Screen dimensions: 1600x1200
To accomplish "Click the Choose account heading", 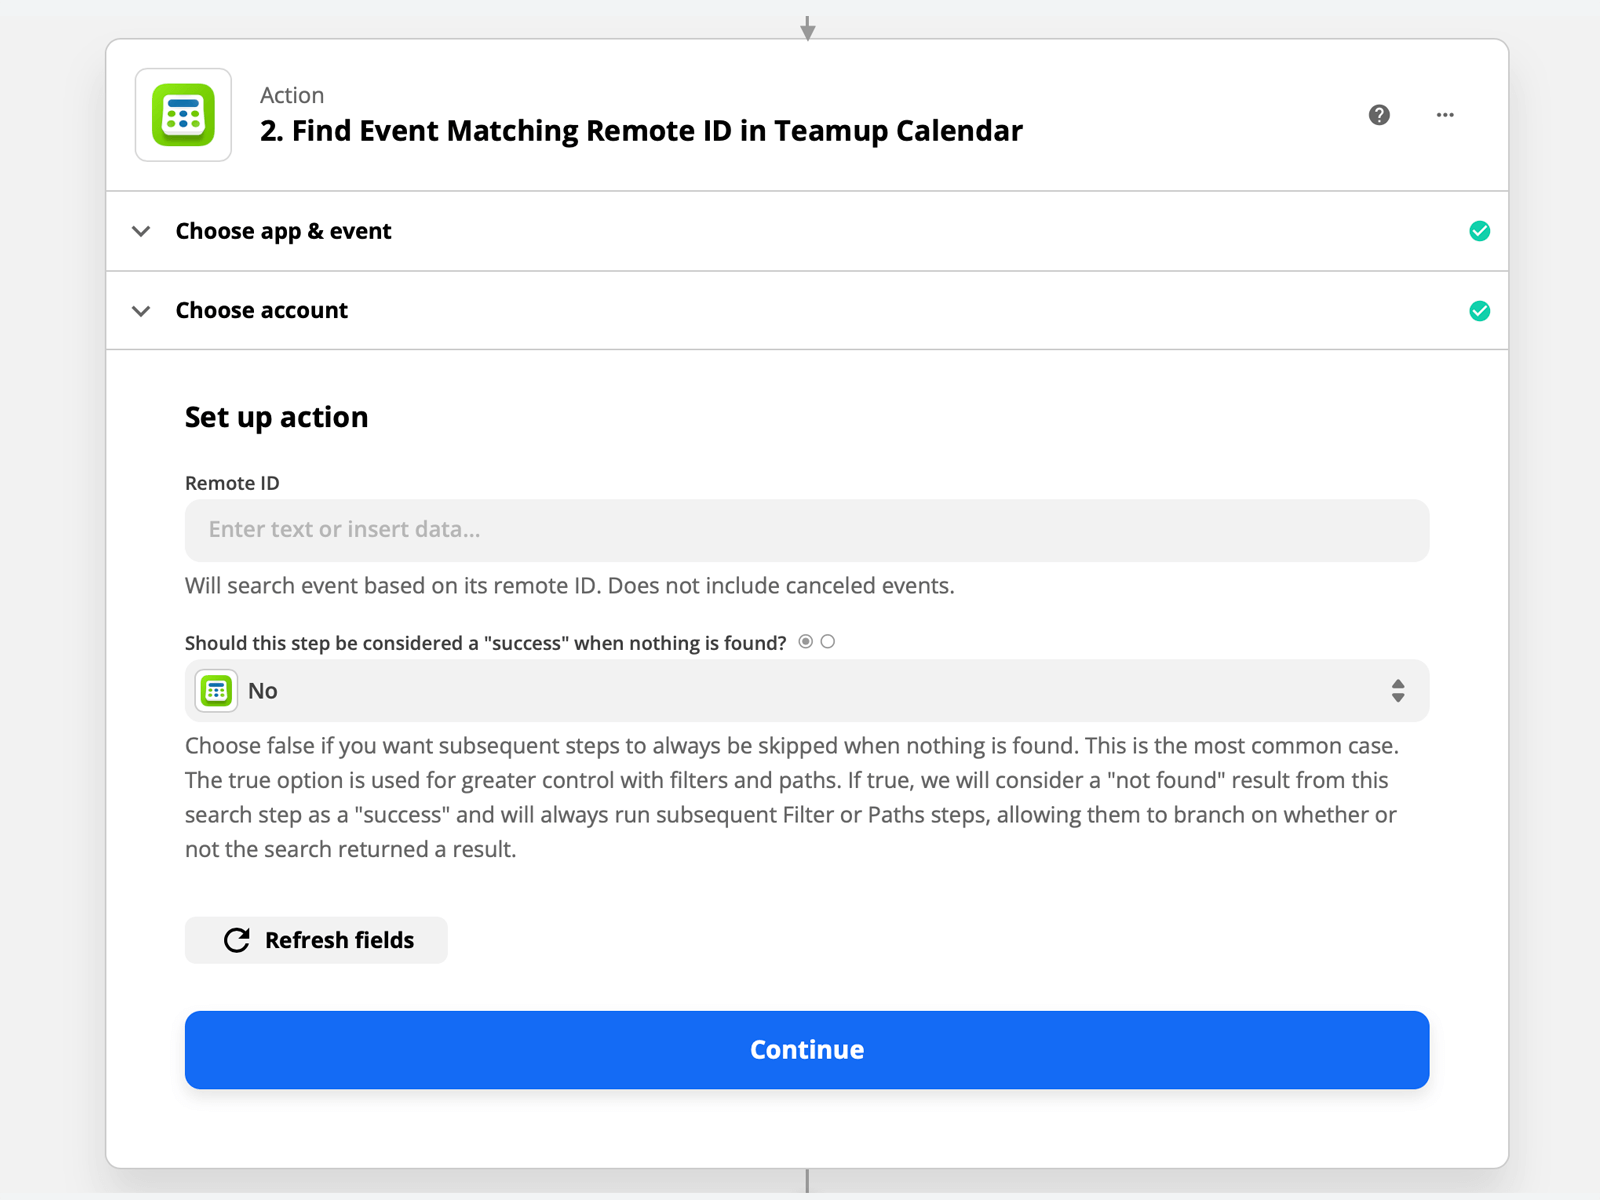I will [x=262, y=310].
